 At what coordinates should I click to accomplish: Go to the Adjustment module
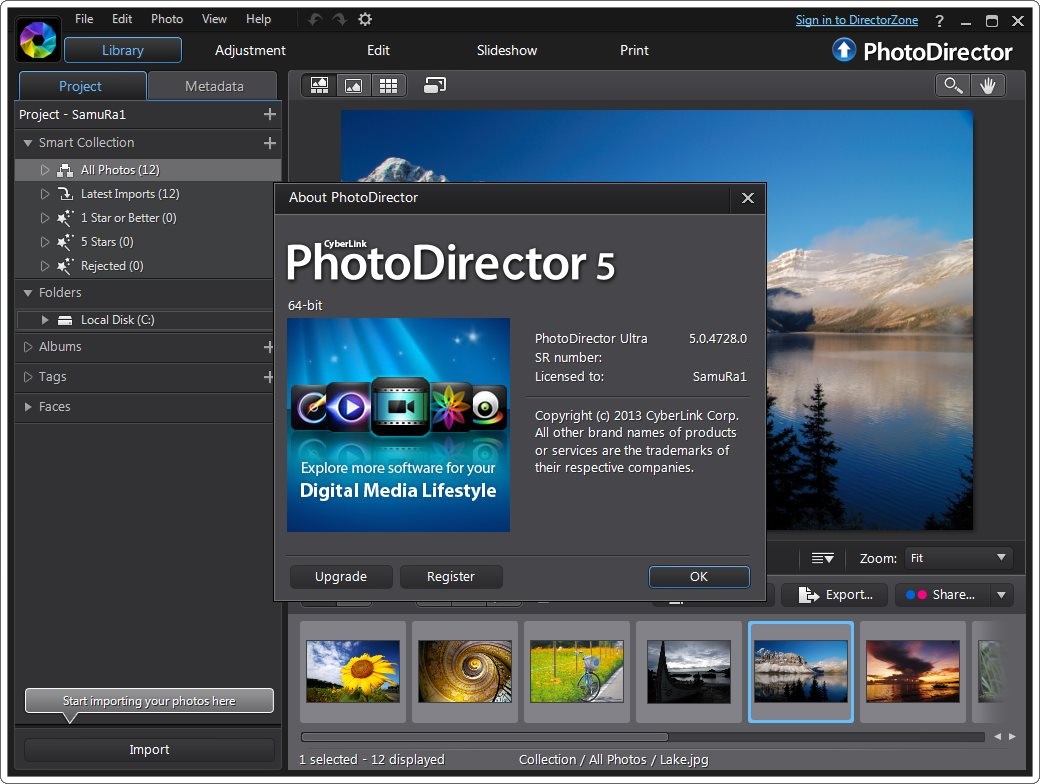(250, 50)
